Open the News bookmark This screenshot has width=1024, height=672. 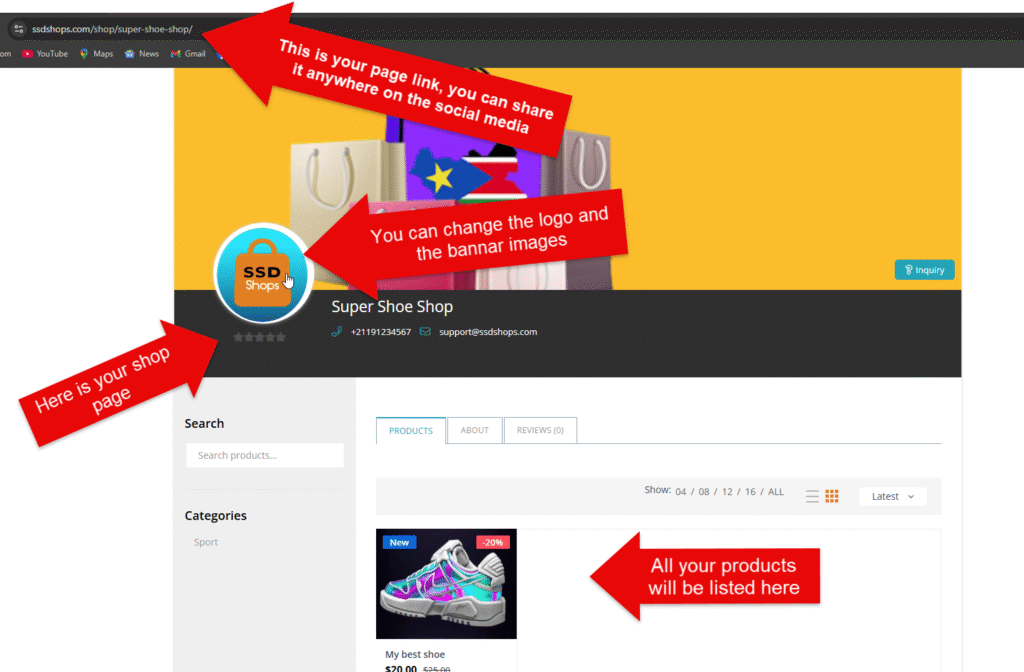point(142,54)
